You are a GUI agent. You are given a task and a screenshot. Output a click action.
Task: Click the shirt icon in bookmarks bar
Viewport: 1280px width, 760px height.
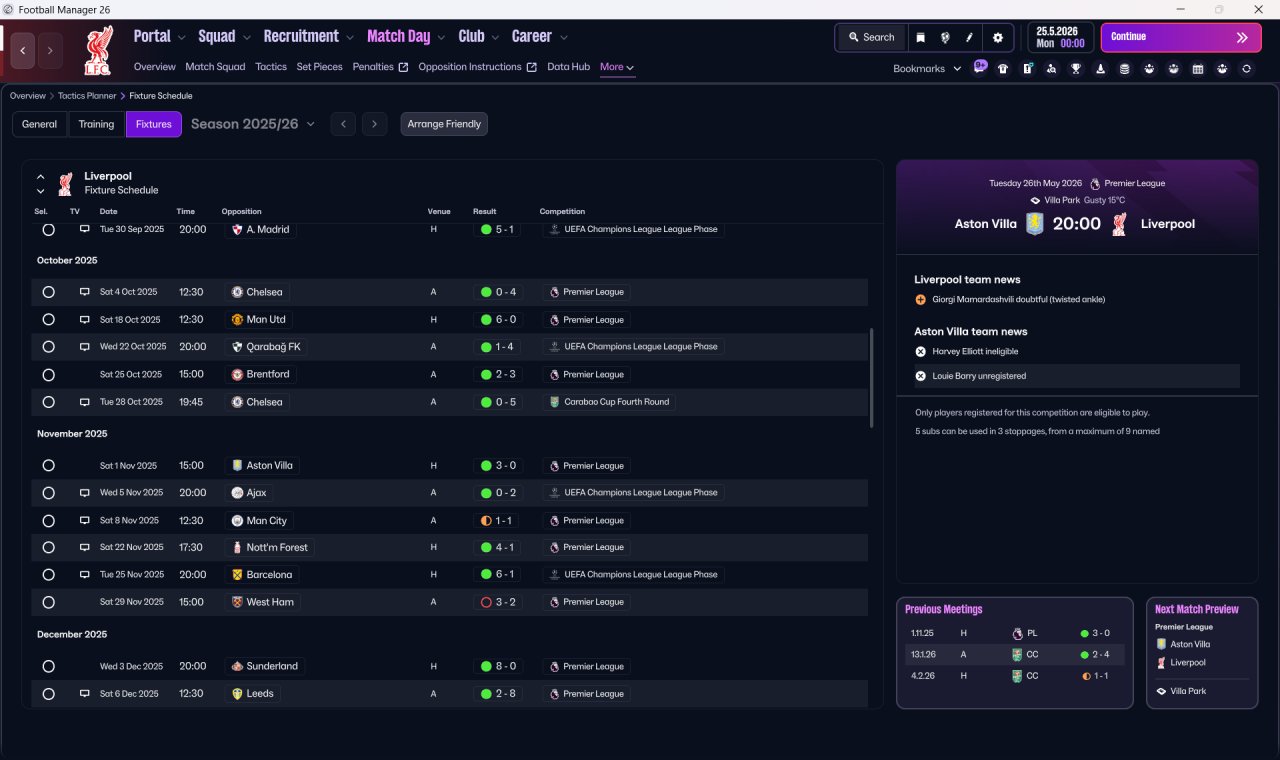point(1003,69)
